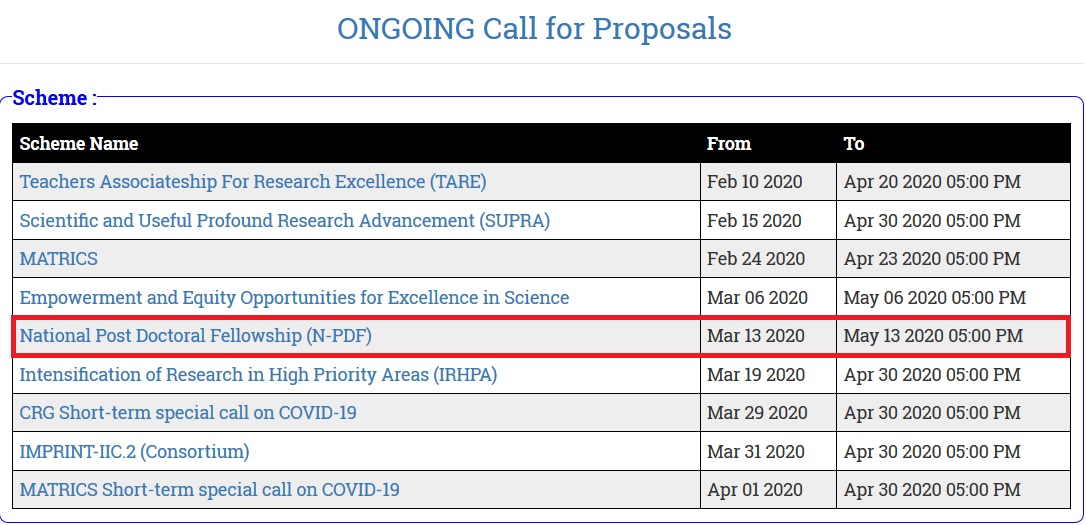Image resolution: width=1086 pixels, height=525 pixels.
Task: Click the Scheme fieldset label
Action: point(54,98)
